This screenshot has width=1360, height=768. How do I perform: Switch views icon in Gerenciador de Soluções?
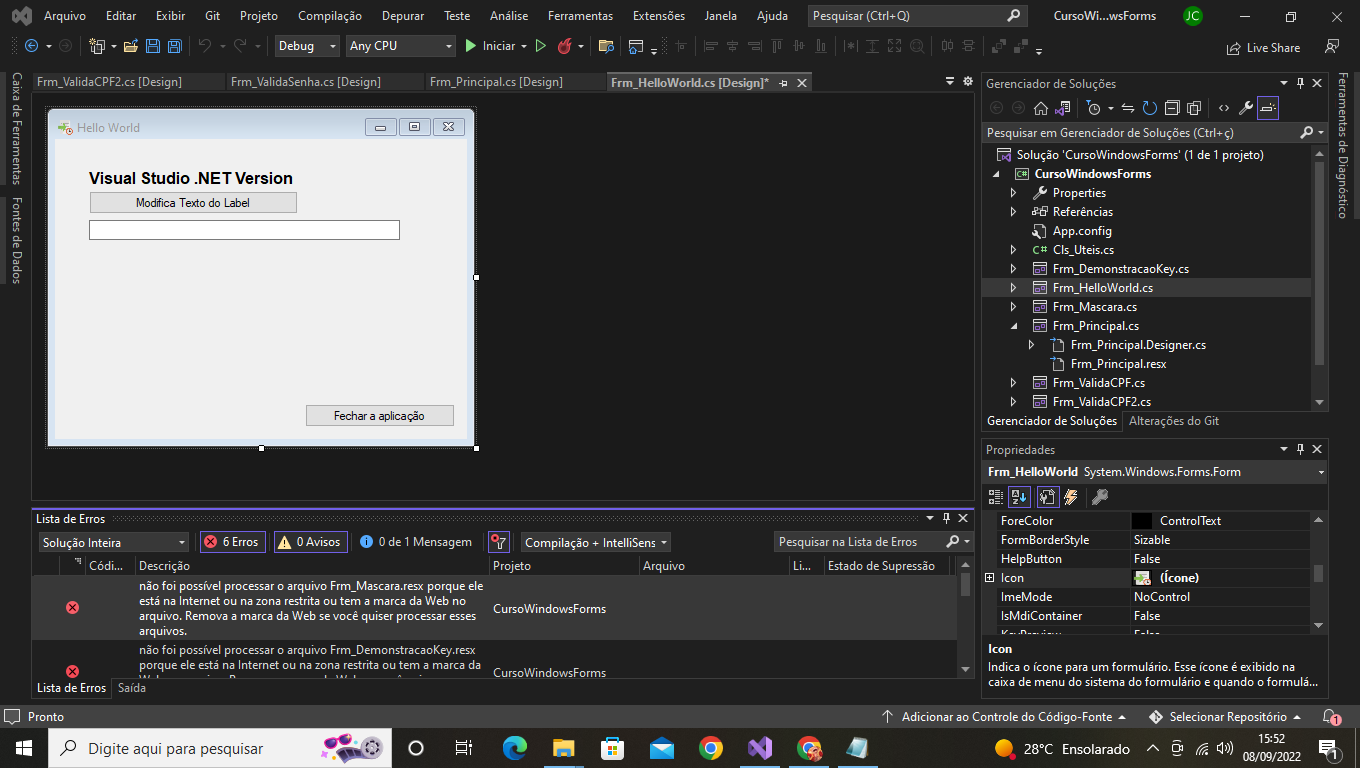tap(1063, 108)
